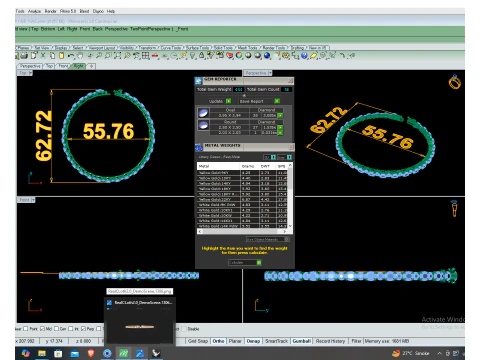Screen dimensions: 480x360
Task: Click green button beside Save Report
Action: (x=277, y=101)
